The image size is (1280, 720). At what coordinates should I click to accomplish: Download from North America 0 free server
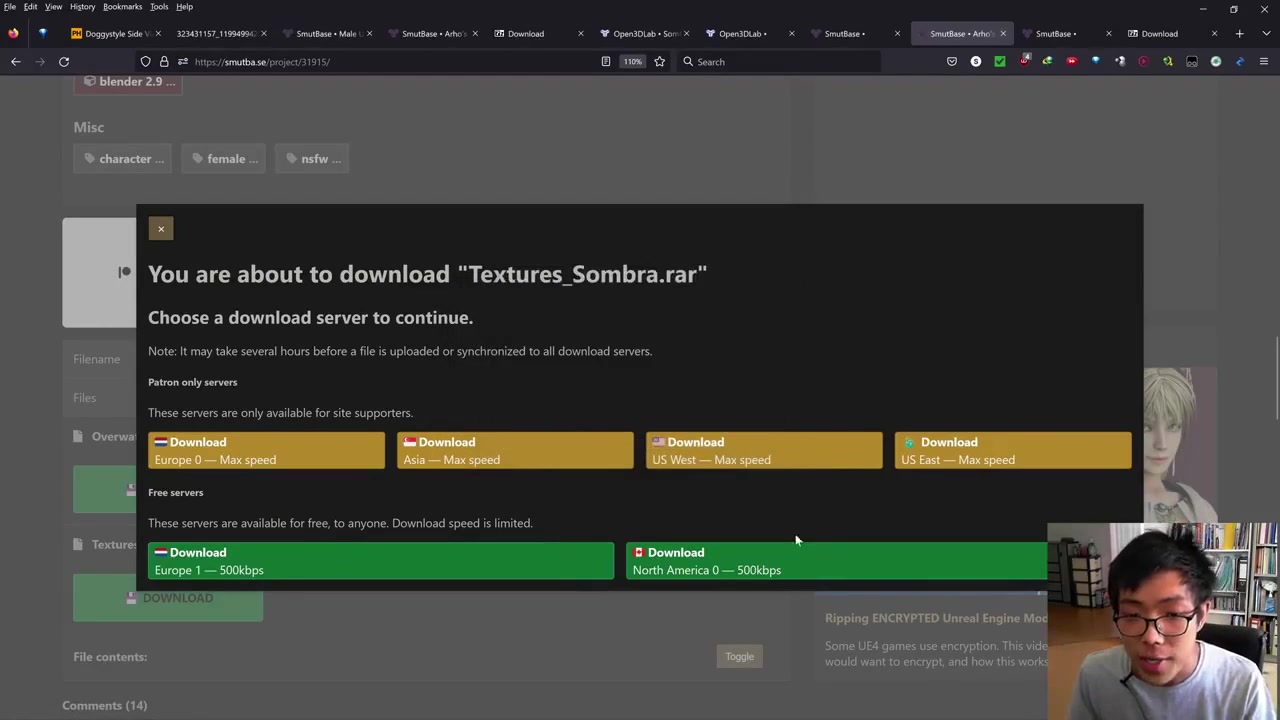tap(836, 561)
